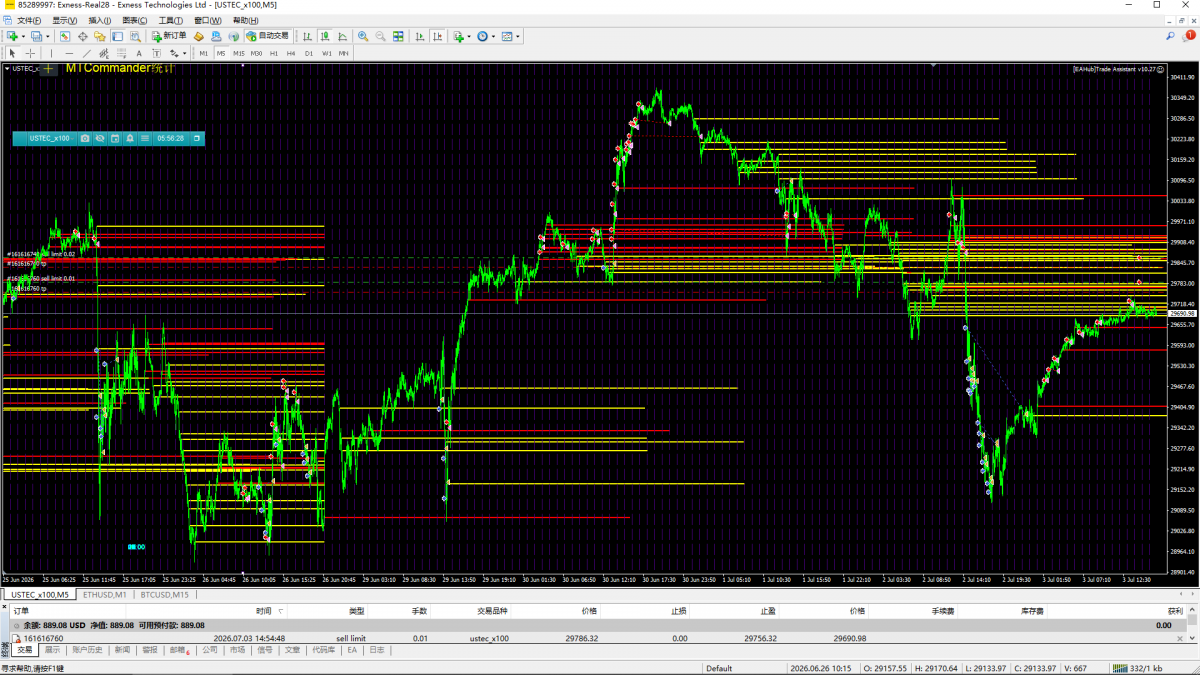1200x675 pixels.
Task: Click the calendar icon in teal panel
Action: click(x=115, y=138)
